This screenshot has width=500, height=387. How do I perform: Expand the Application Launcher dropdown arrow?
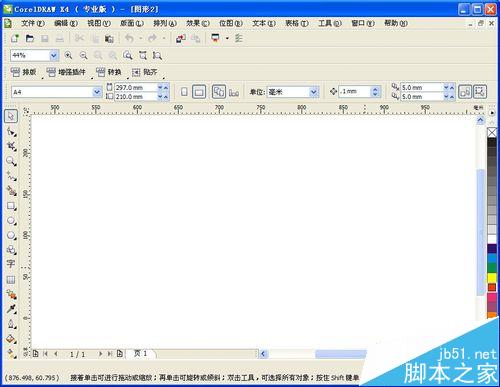coord(227,39)
